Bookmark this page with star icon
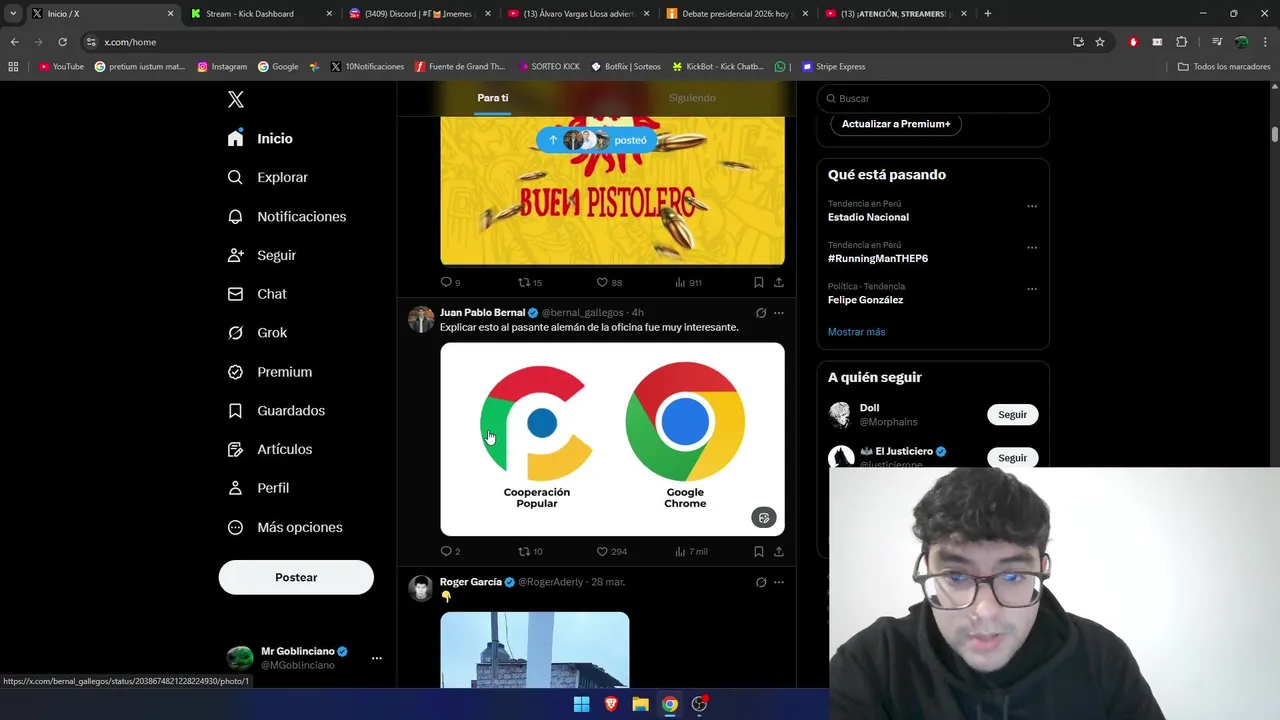Image resolution: width=1280 pixels, height=720 pixels. 1100,42
